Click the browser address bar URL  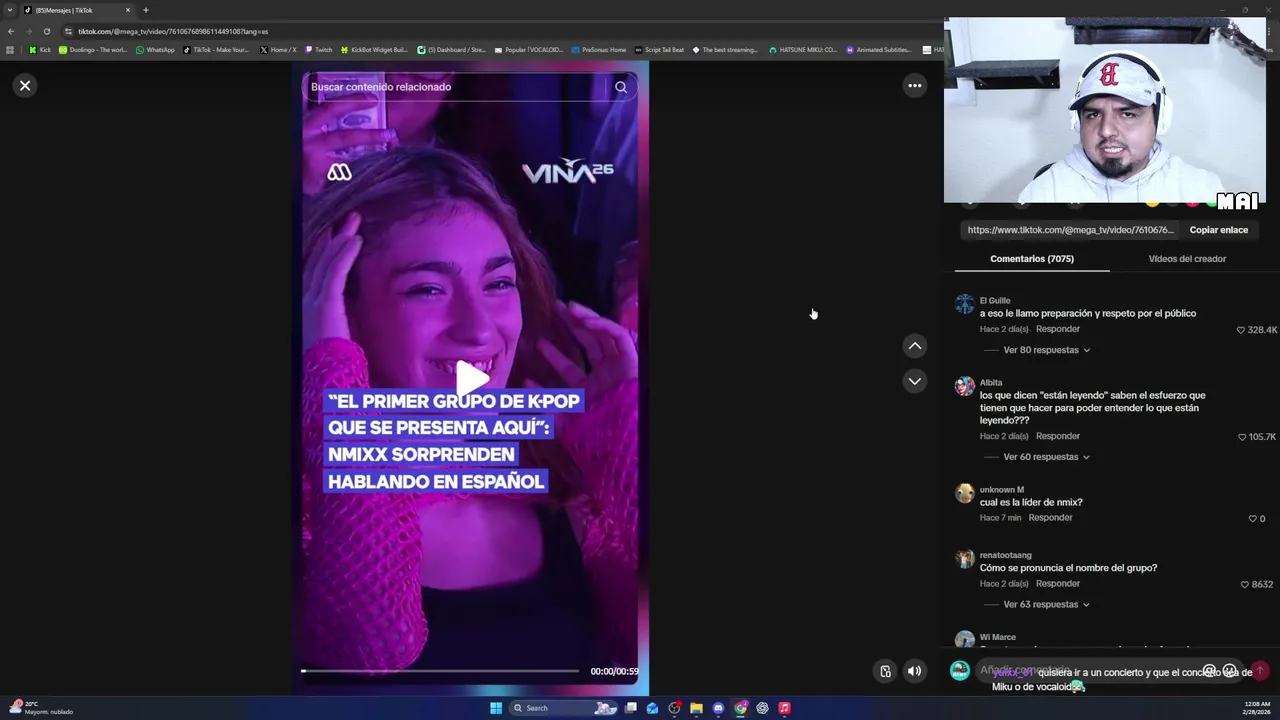[x=173, y=31]
